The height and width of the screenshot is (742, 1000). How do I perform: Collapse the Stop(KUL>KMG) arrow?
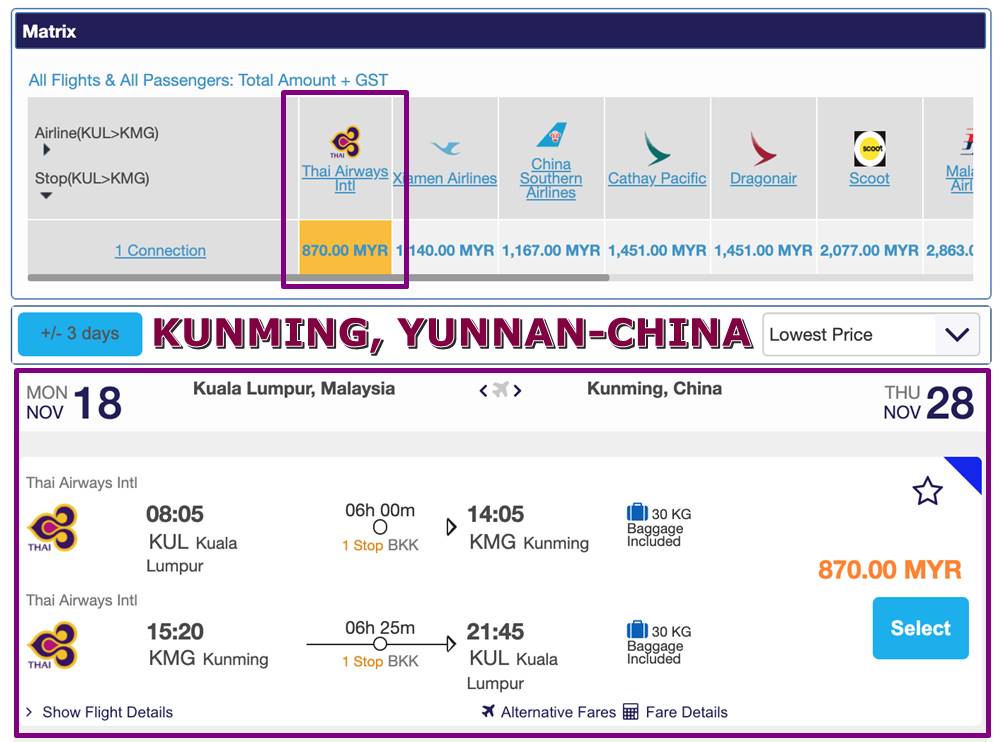pos(46,196)
